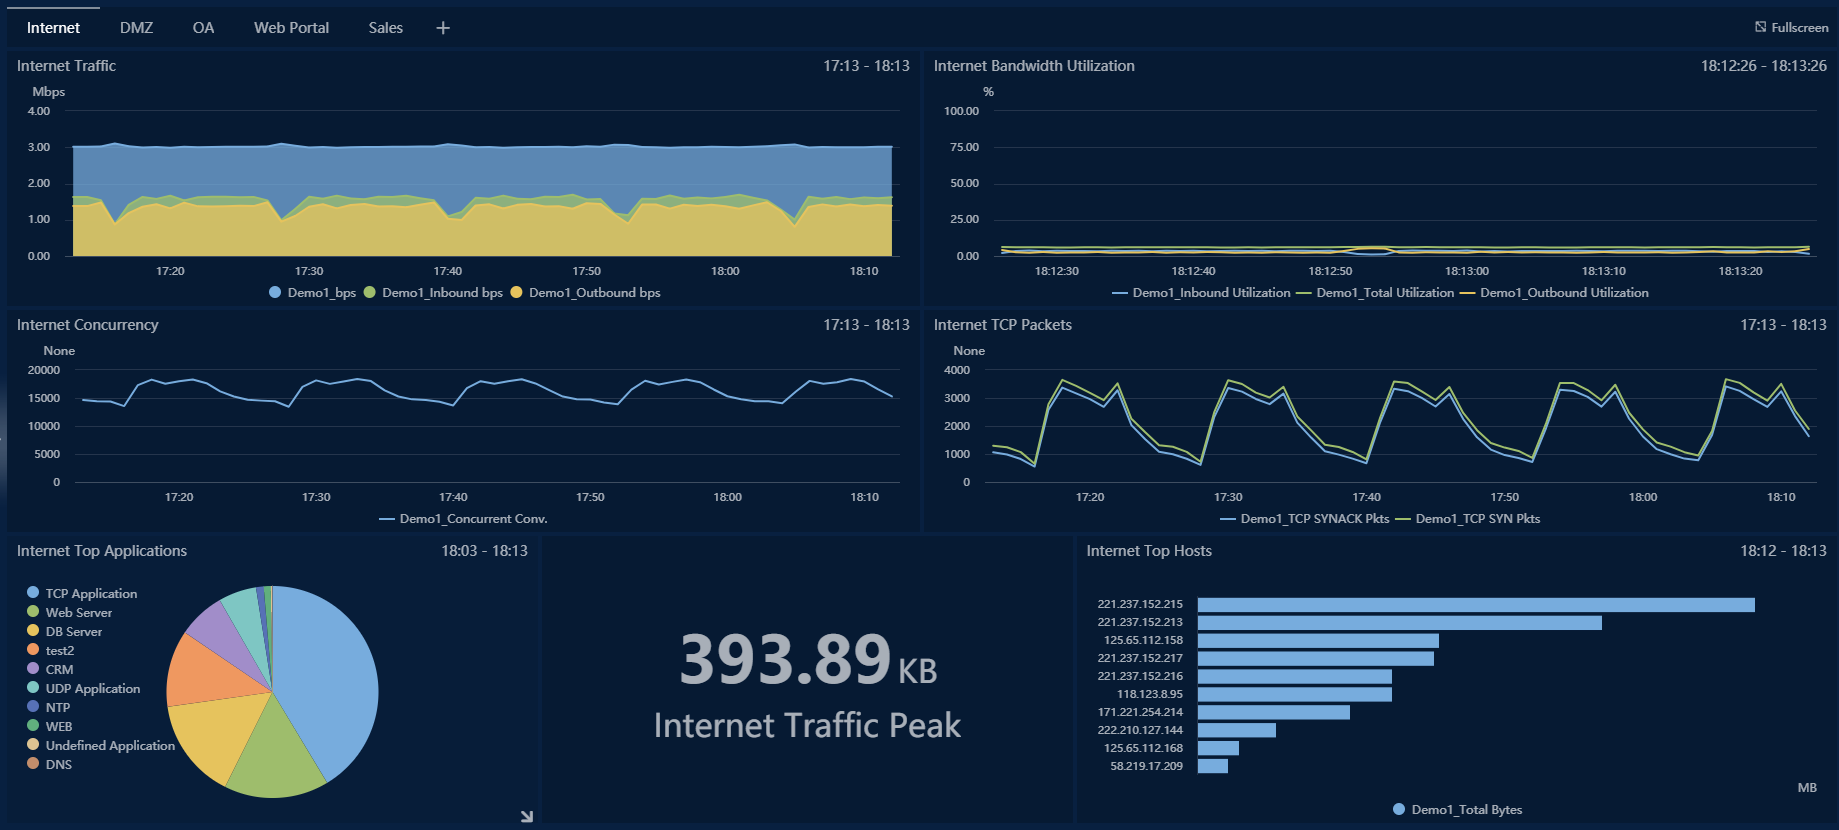This screenshot has height=830, width=1839.
Task: Toggle Demo1_Inbound bps legend series
Action: (433, 292)
